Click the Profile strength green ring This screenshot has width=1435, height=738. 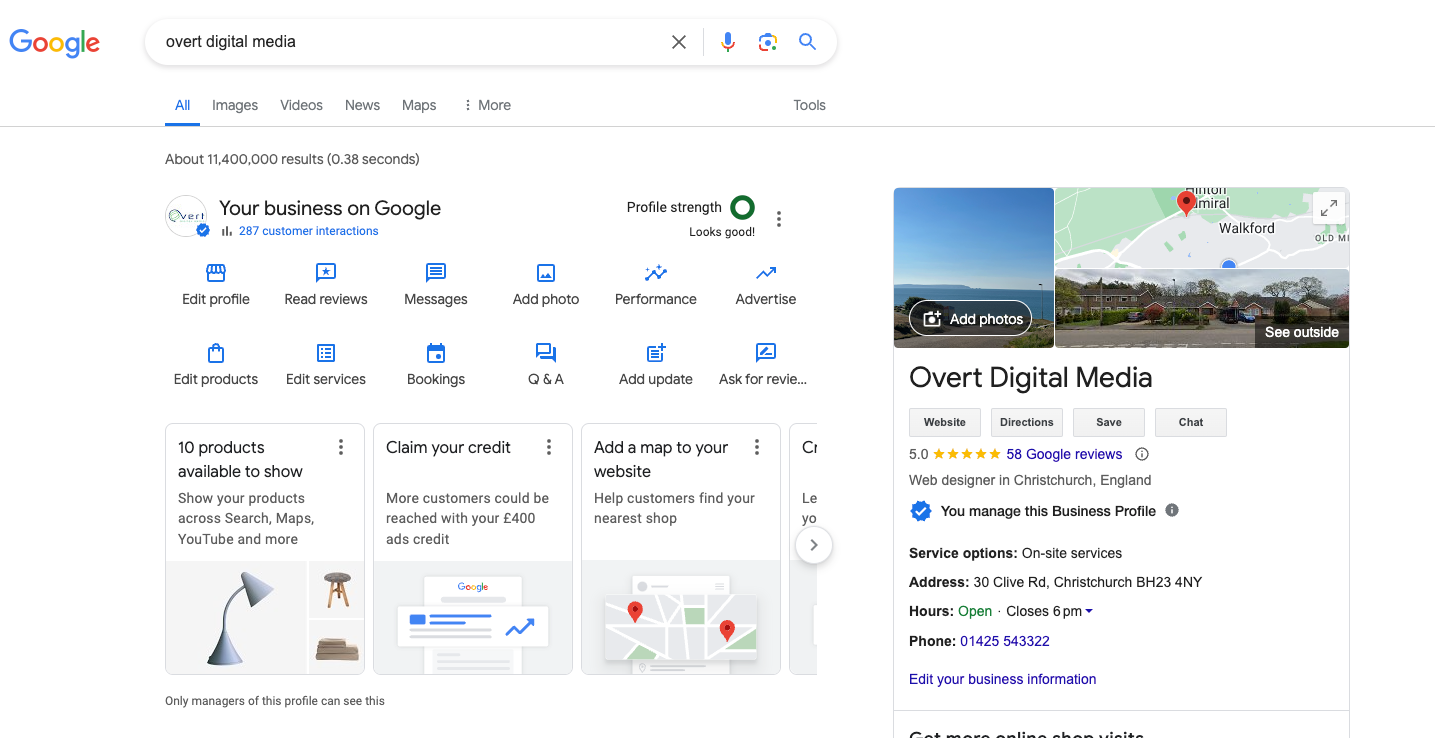742,207
